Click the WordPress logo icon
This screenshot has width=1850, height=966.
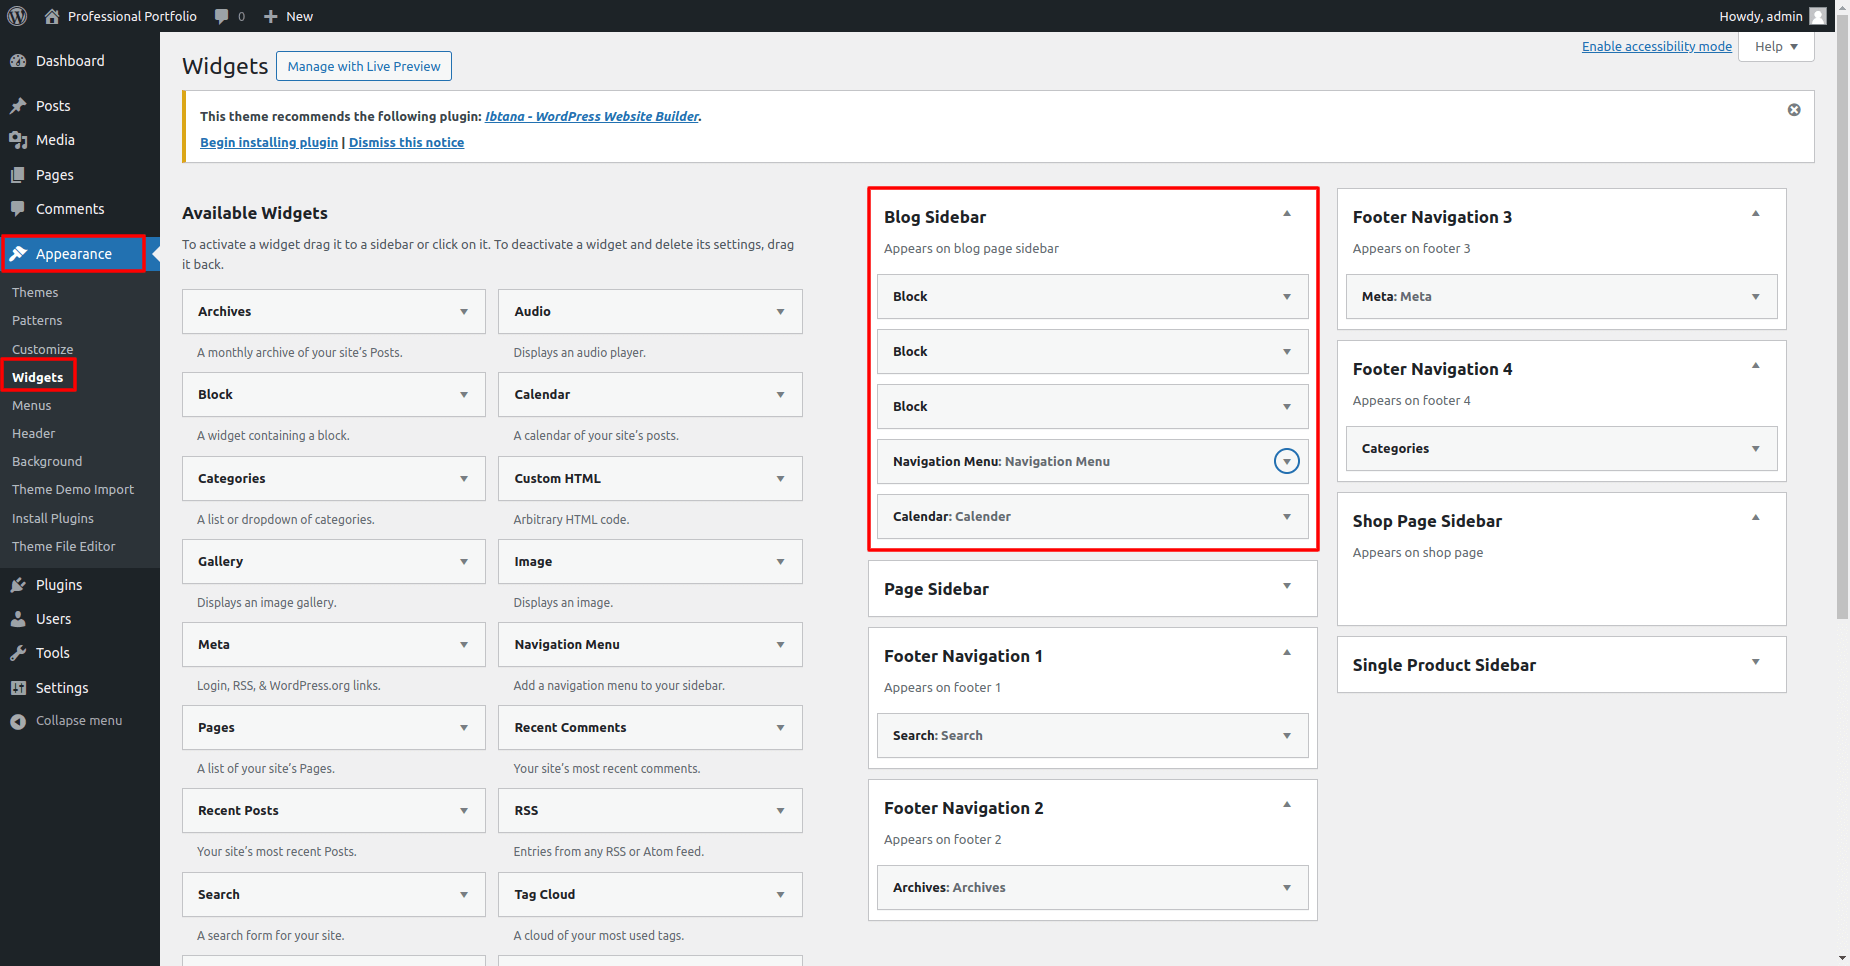point(17,16)
